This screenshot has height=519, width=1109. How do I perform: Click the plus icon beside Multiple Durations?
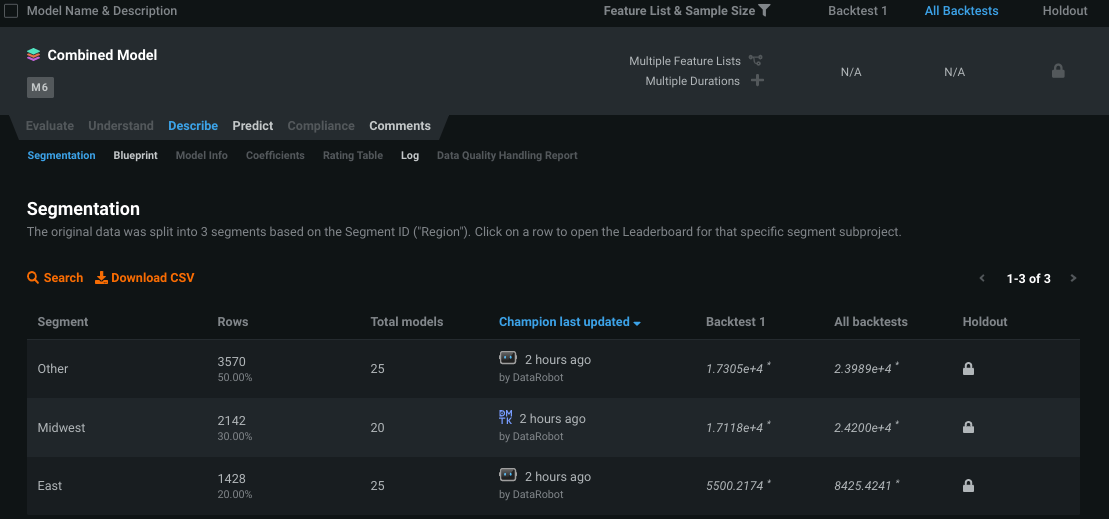(x=757, y=80)
